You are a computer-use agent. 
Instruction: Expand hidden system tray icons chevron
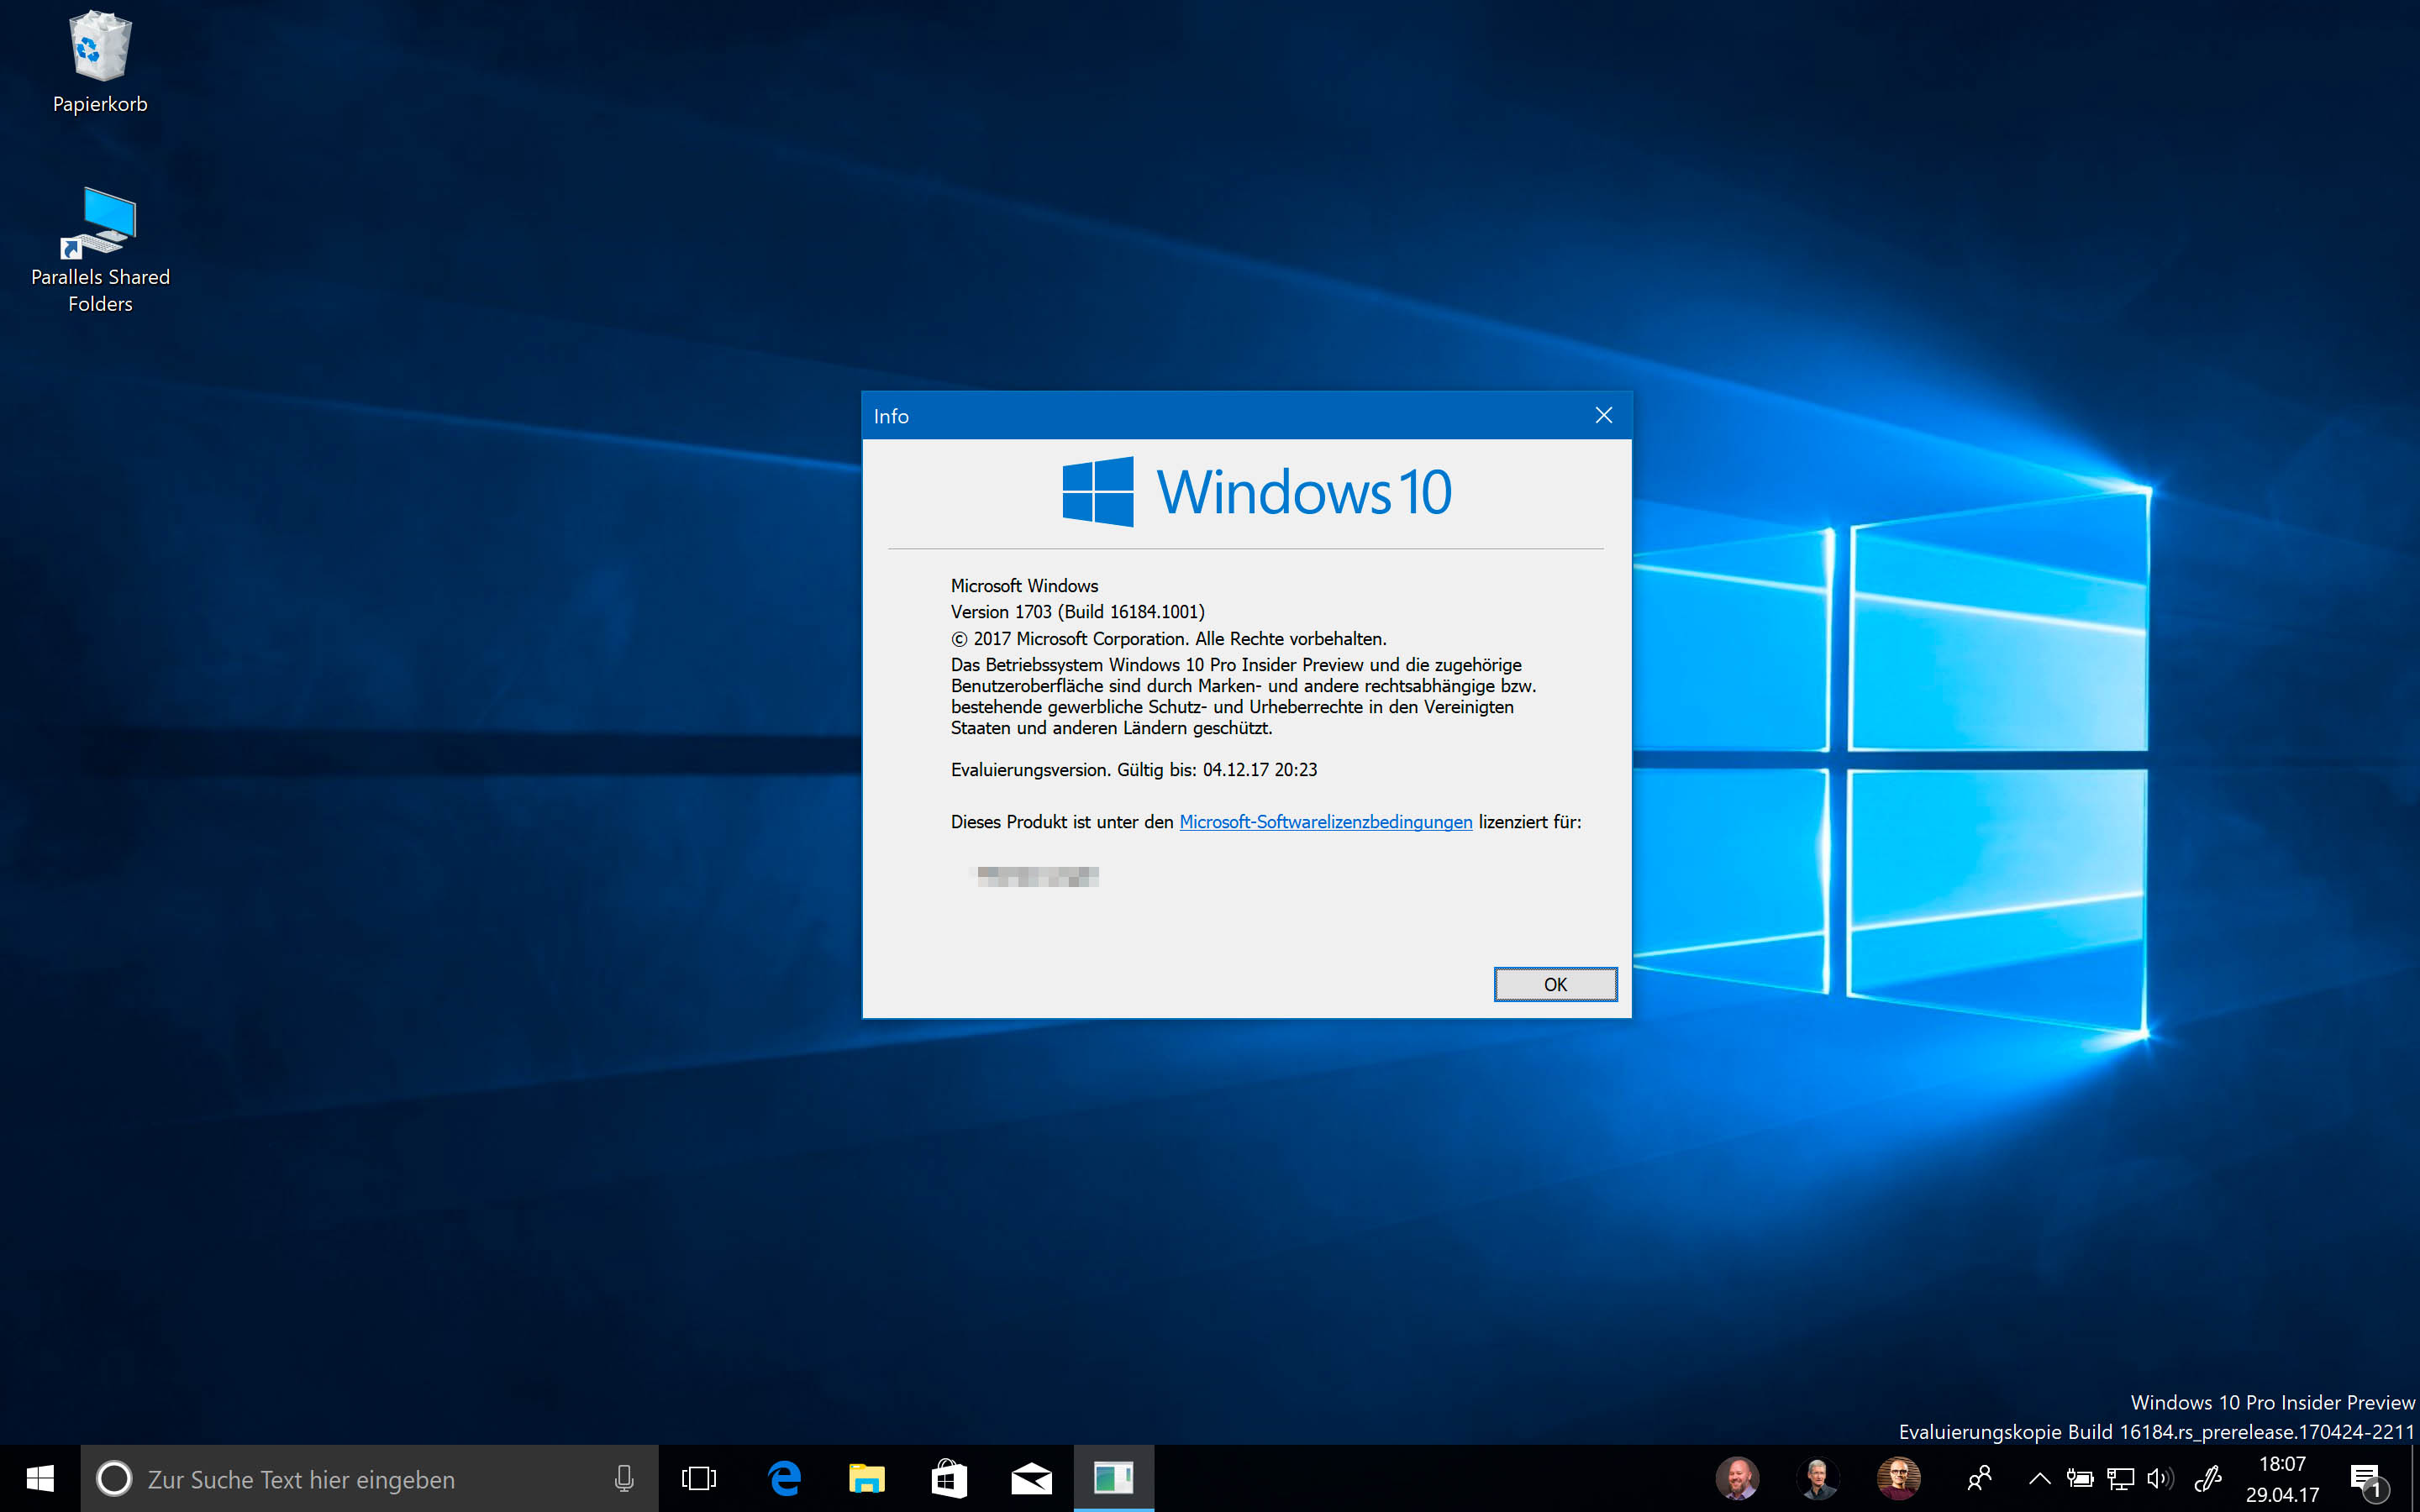(2040, 1478)
